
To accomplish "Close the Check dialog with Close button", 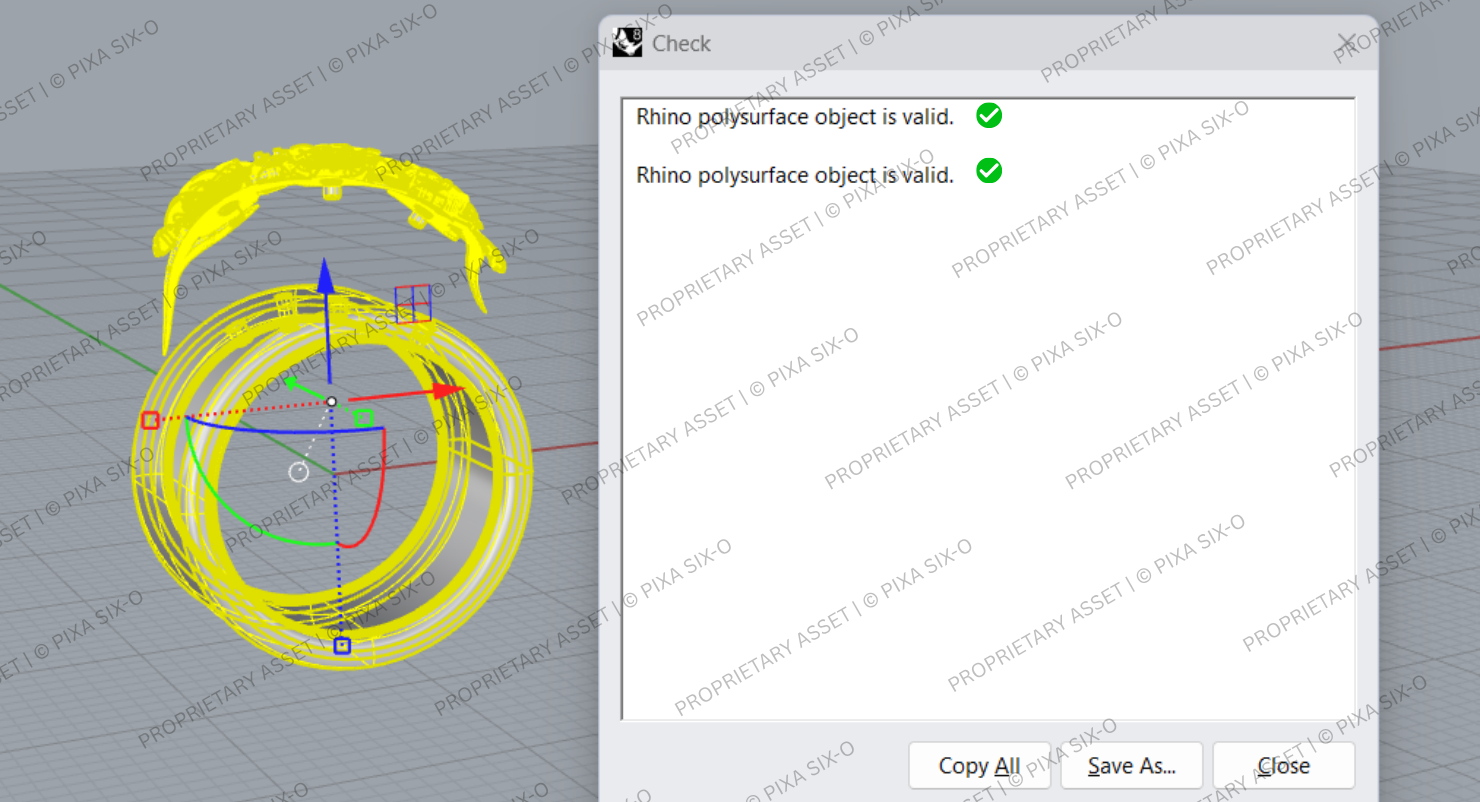I will coord(1283,766).
